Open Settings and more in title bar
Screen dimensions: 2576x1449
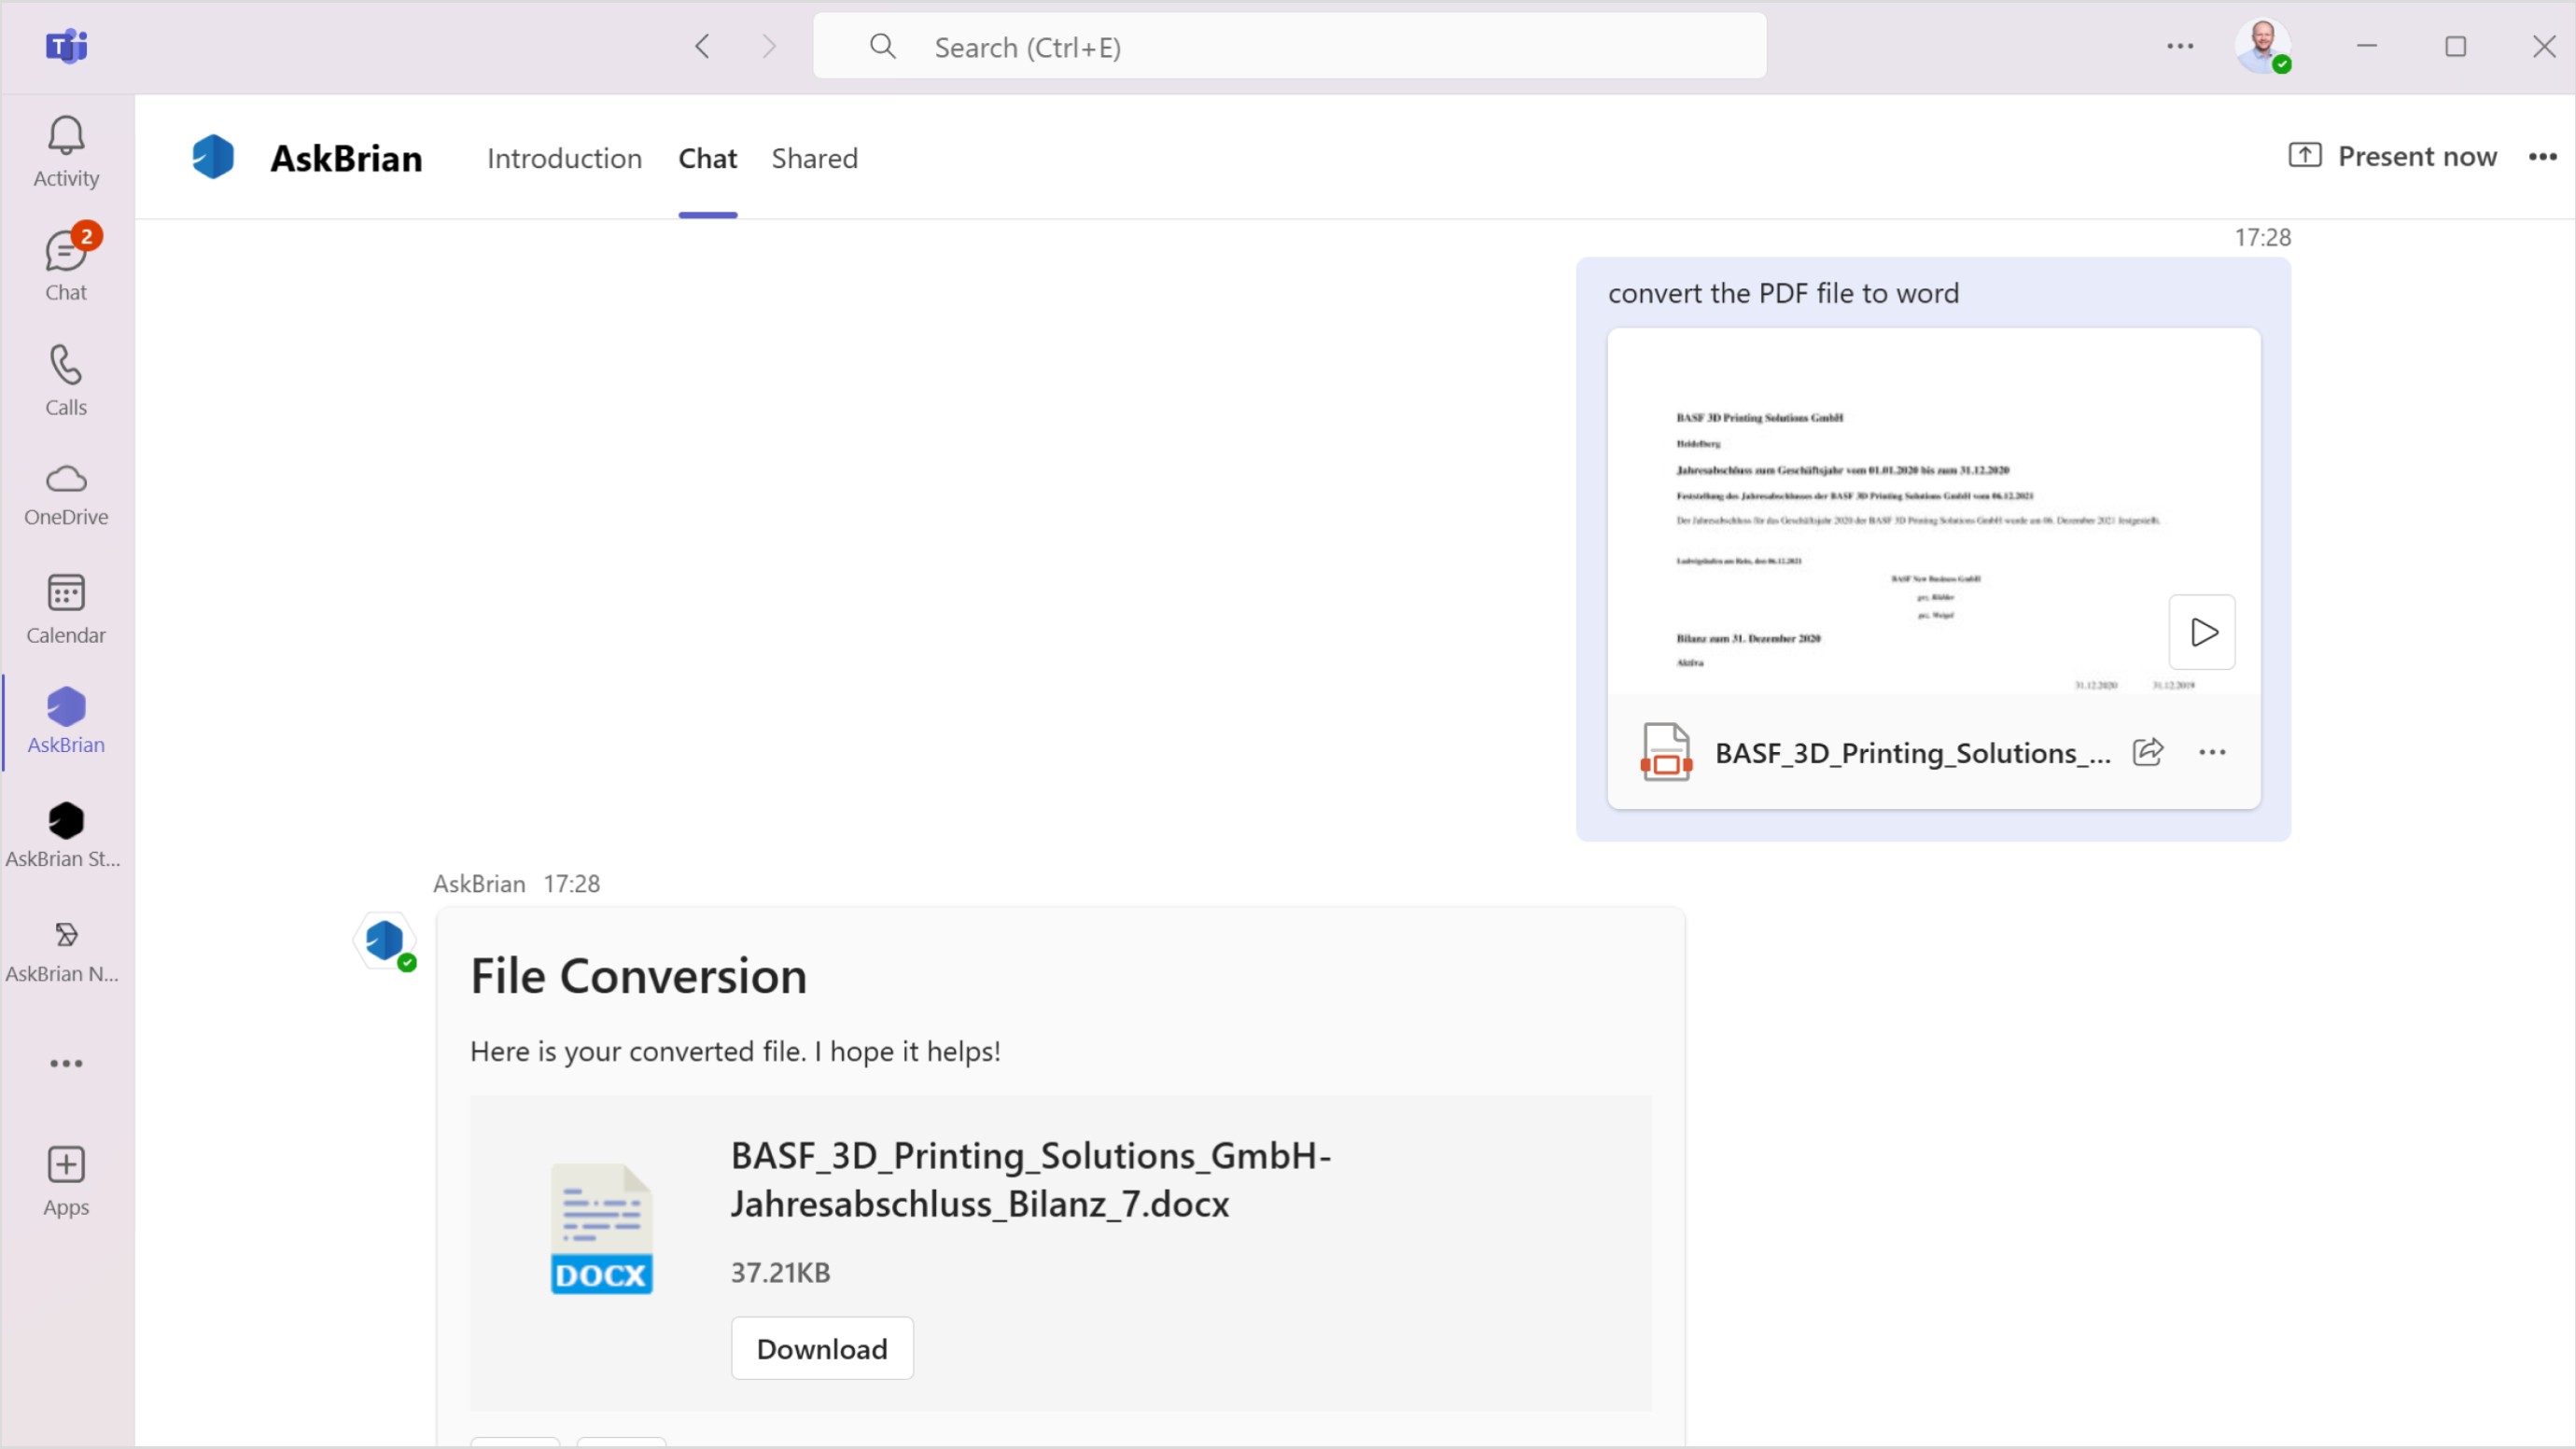2180,46
